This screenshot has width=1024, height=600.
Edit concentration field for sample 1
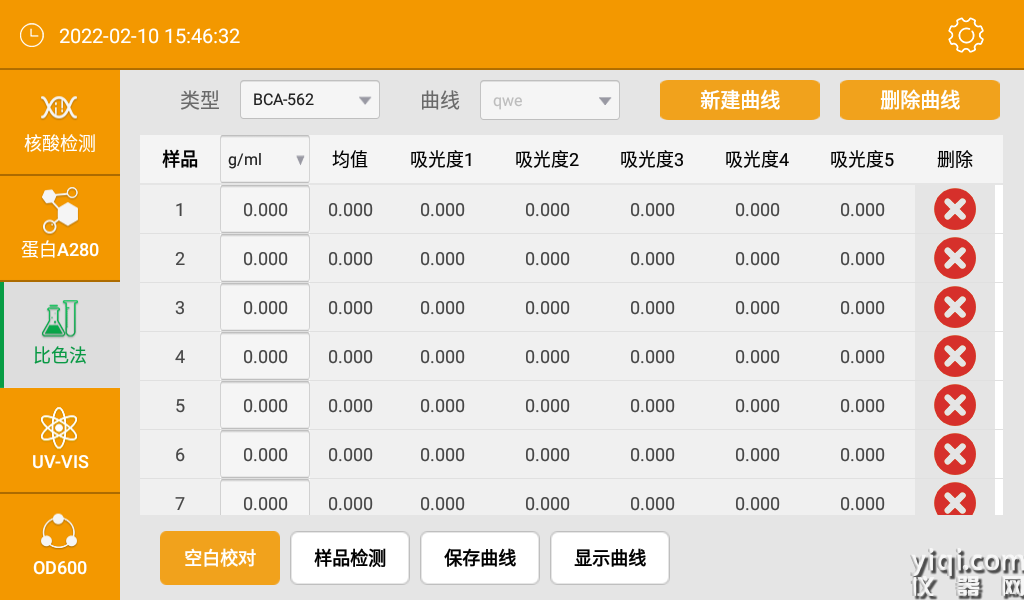[264, 210]
